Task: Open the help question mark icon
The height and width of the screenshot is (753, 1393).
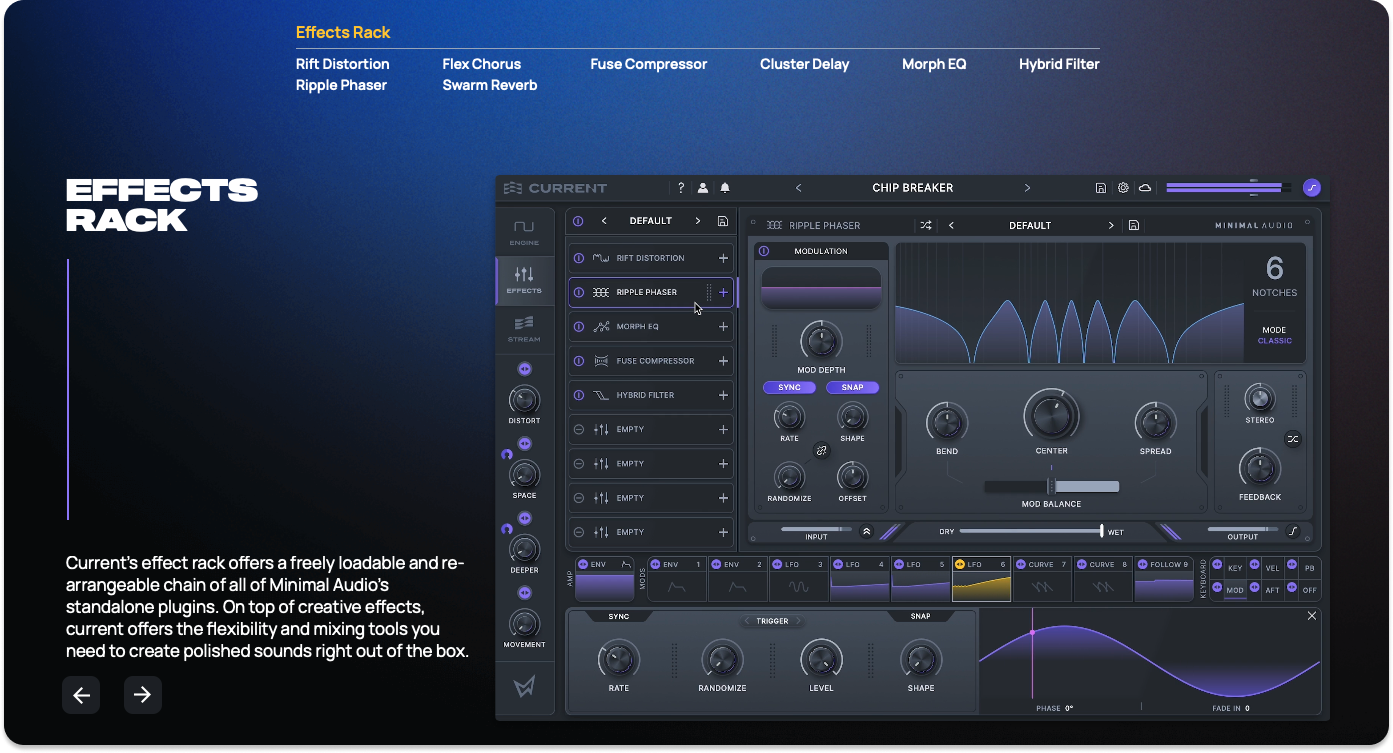Action: click(681, 188)
